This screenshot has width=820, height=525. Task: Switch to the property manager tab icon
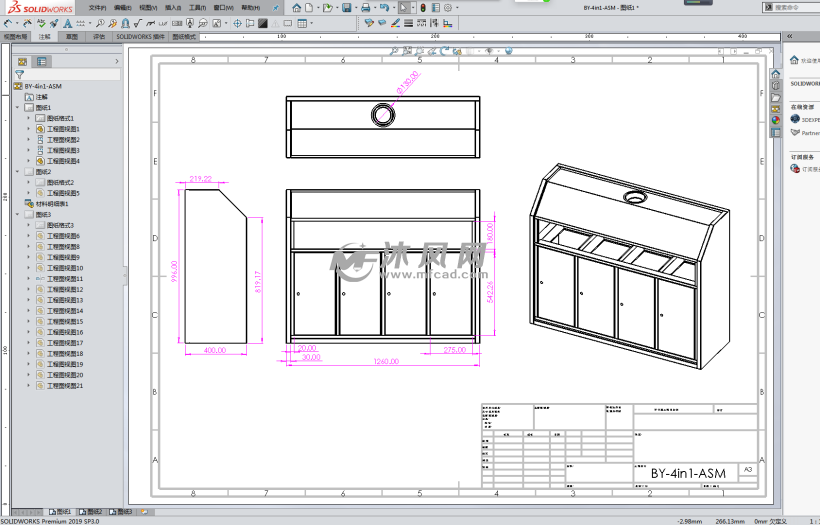click(x=41, y=61)
